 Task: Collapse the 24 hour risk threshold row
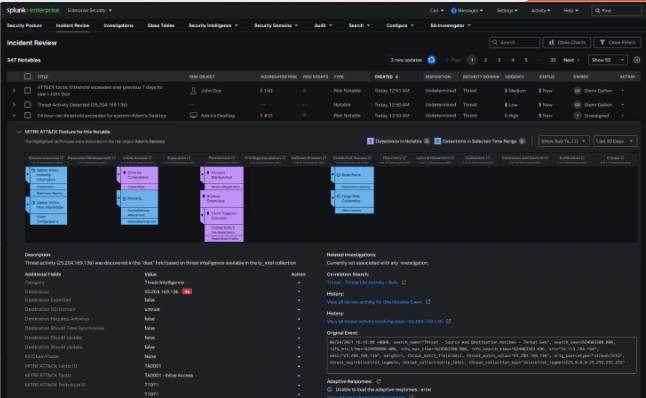pyautogui.click(x=14, y=116)
